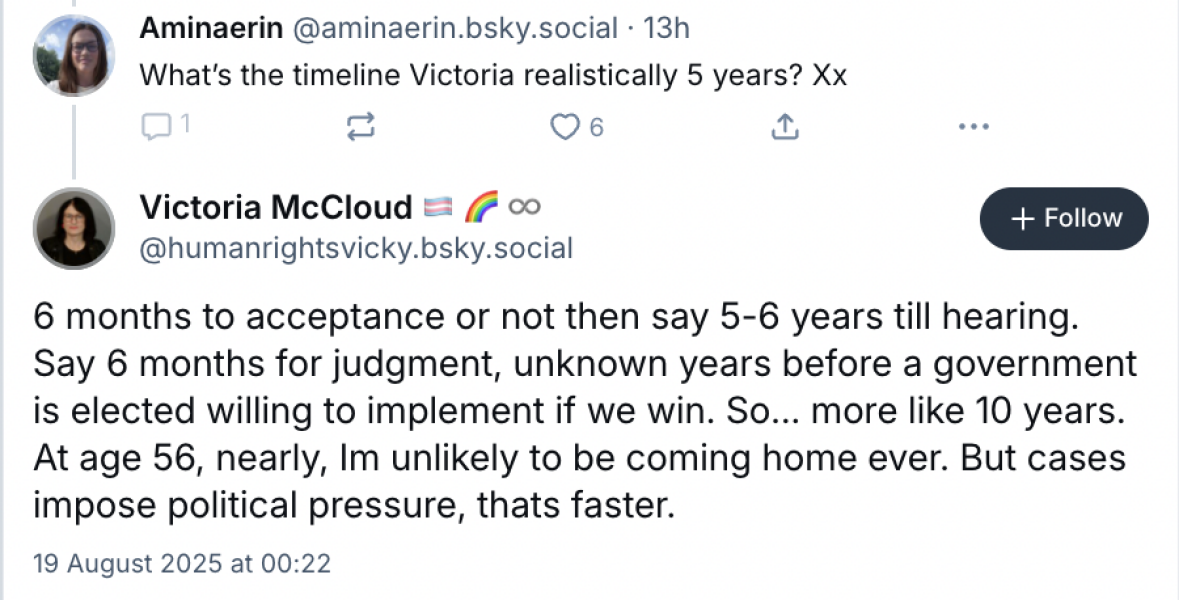The image size is (1179, 600).
Task: Visit the @aminaerin.bsky.social handle link
Action: 454,28
